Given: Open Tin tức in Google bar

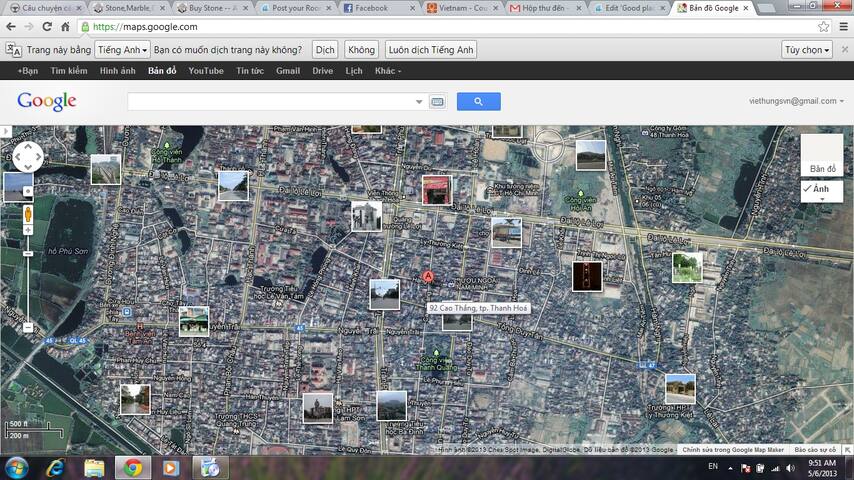Looking at the screenshot, I should 250,71.
